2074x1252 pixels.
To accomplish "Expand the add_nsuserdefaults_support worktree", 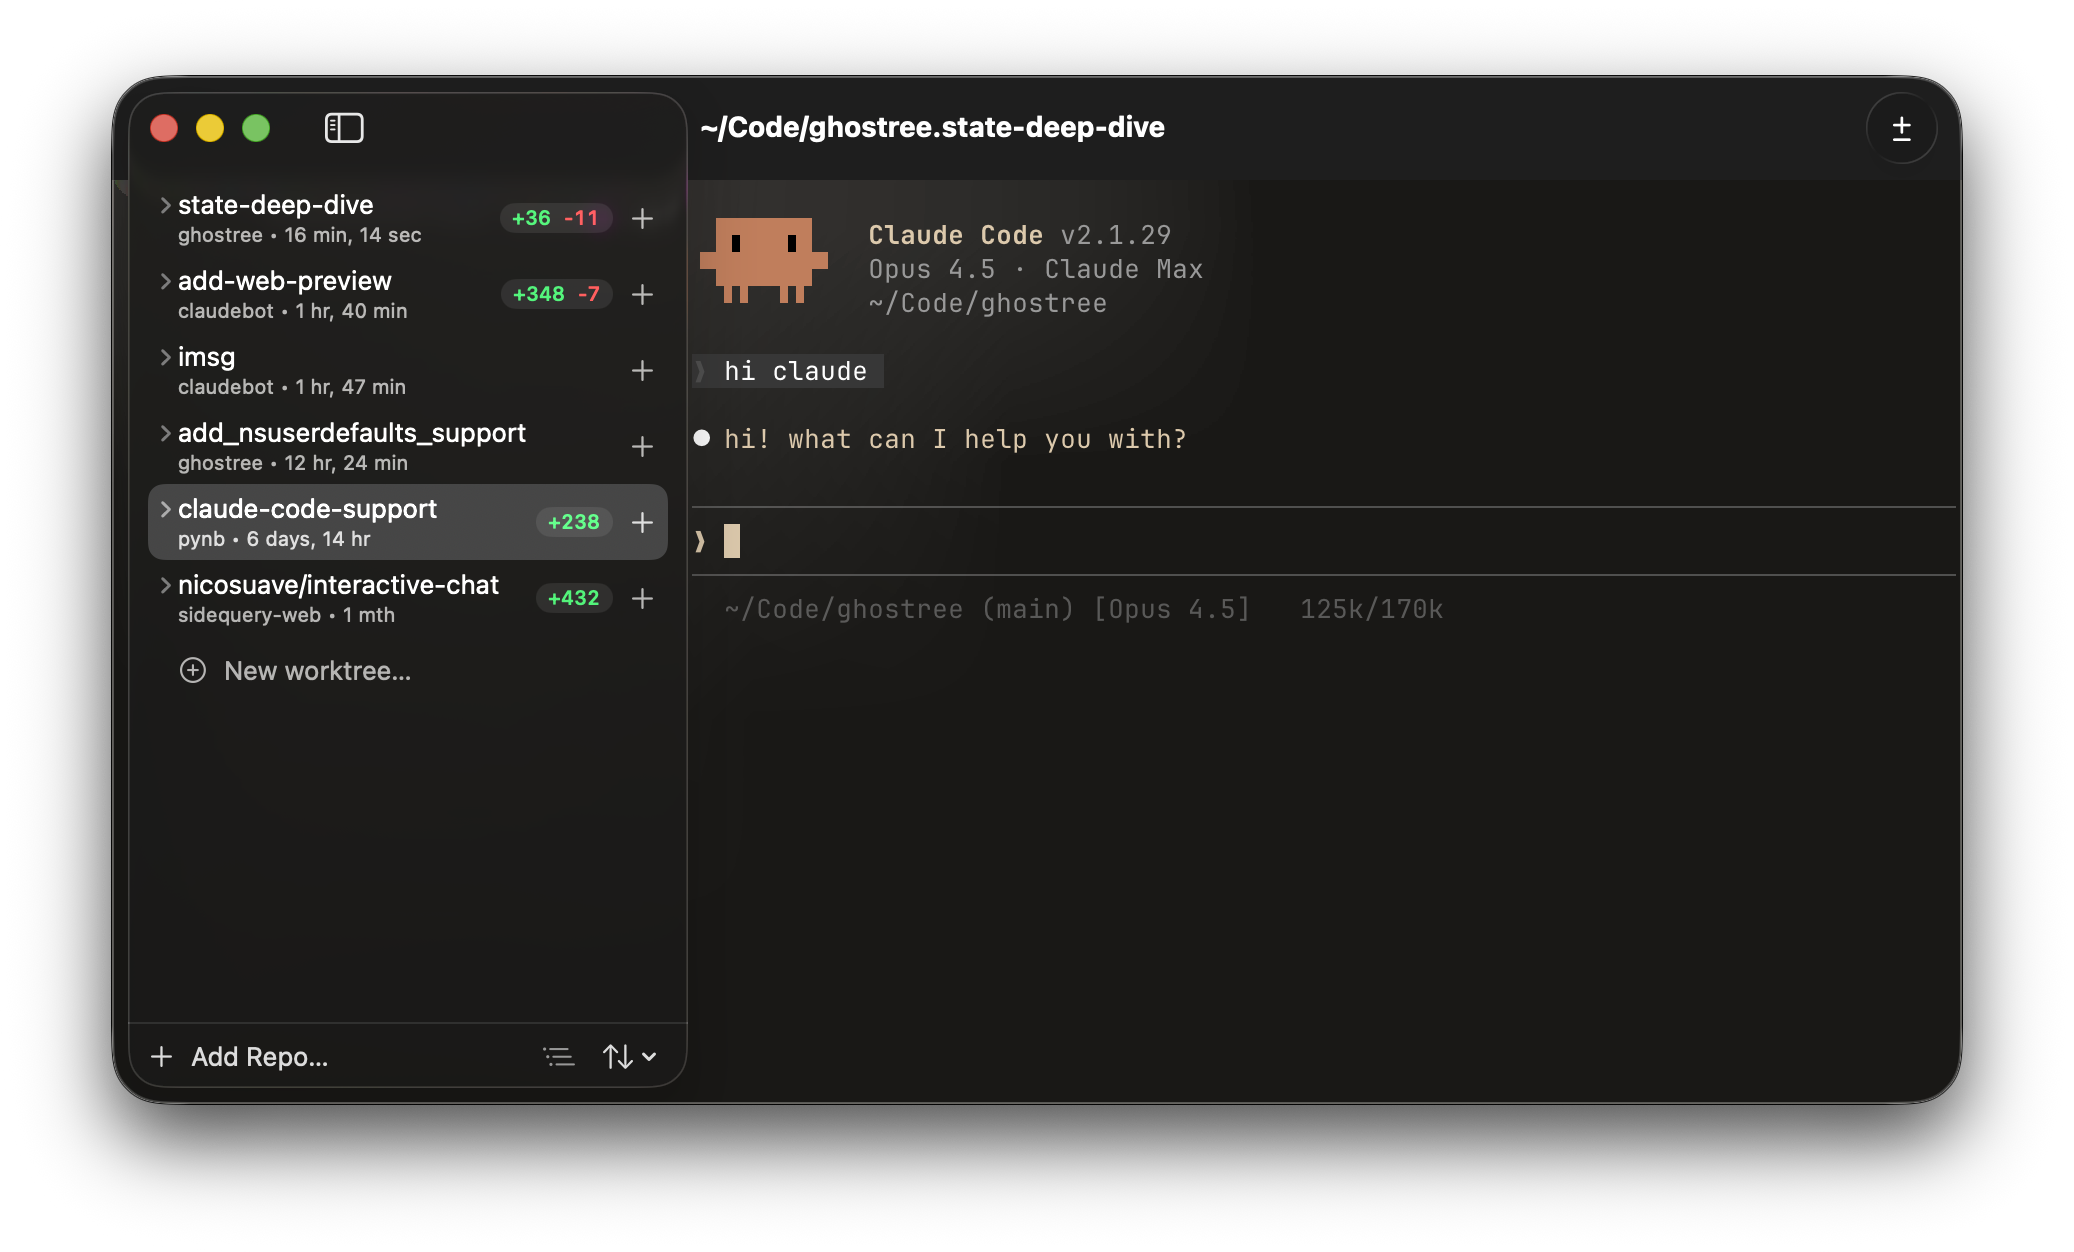I will coord(164,432).
